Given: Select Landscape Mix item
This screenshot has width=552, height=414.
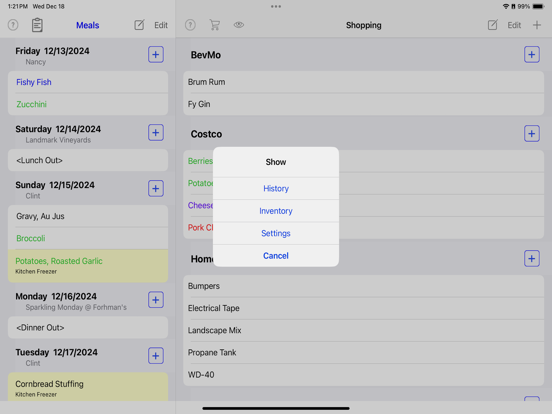Looking at the screenshot, I should [364, 330].
